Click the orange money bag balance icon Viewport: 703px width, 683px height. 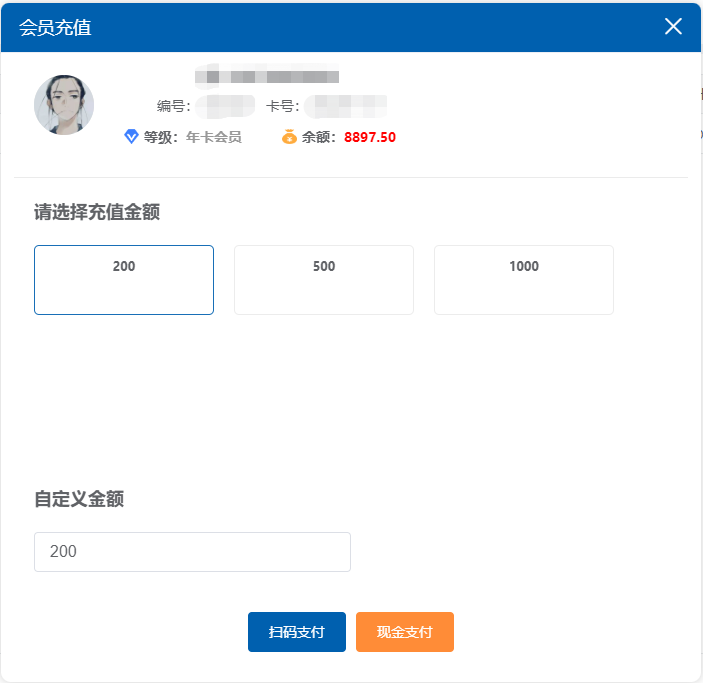[x=289, y=137]
